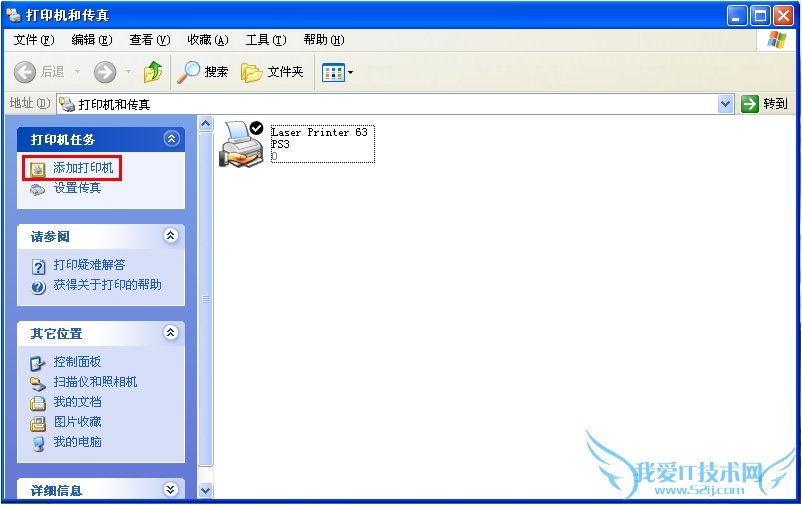Click the Go (转到) button
This screenshot has height=505, width=802.
point(765,104)
